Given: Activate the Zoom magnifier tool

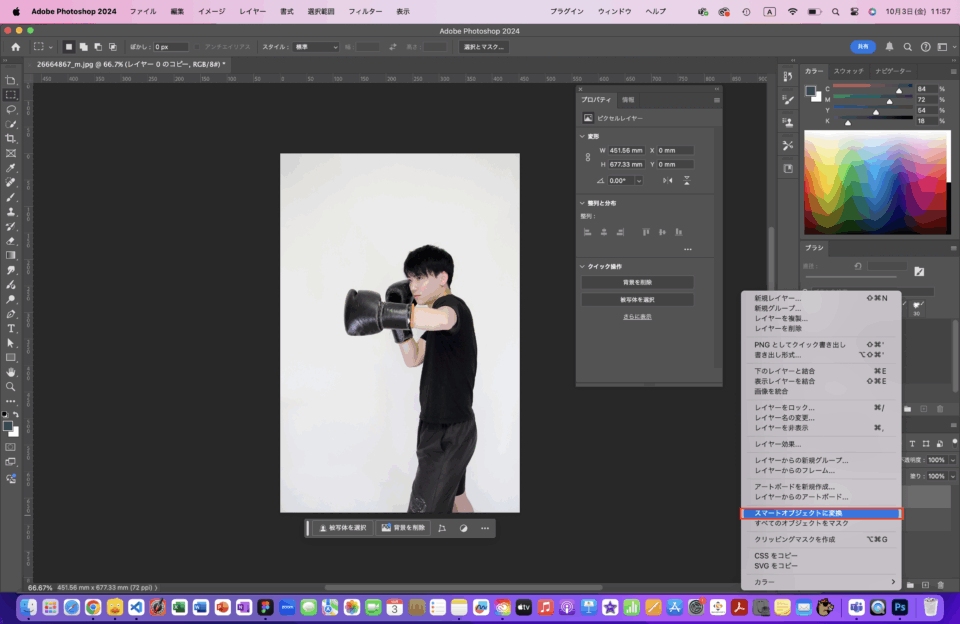Looking at the screenshot, I should point(11,386).
